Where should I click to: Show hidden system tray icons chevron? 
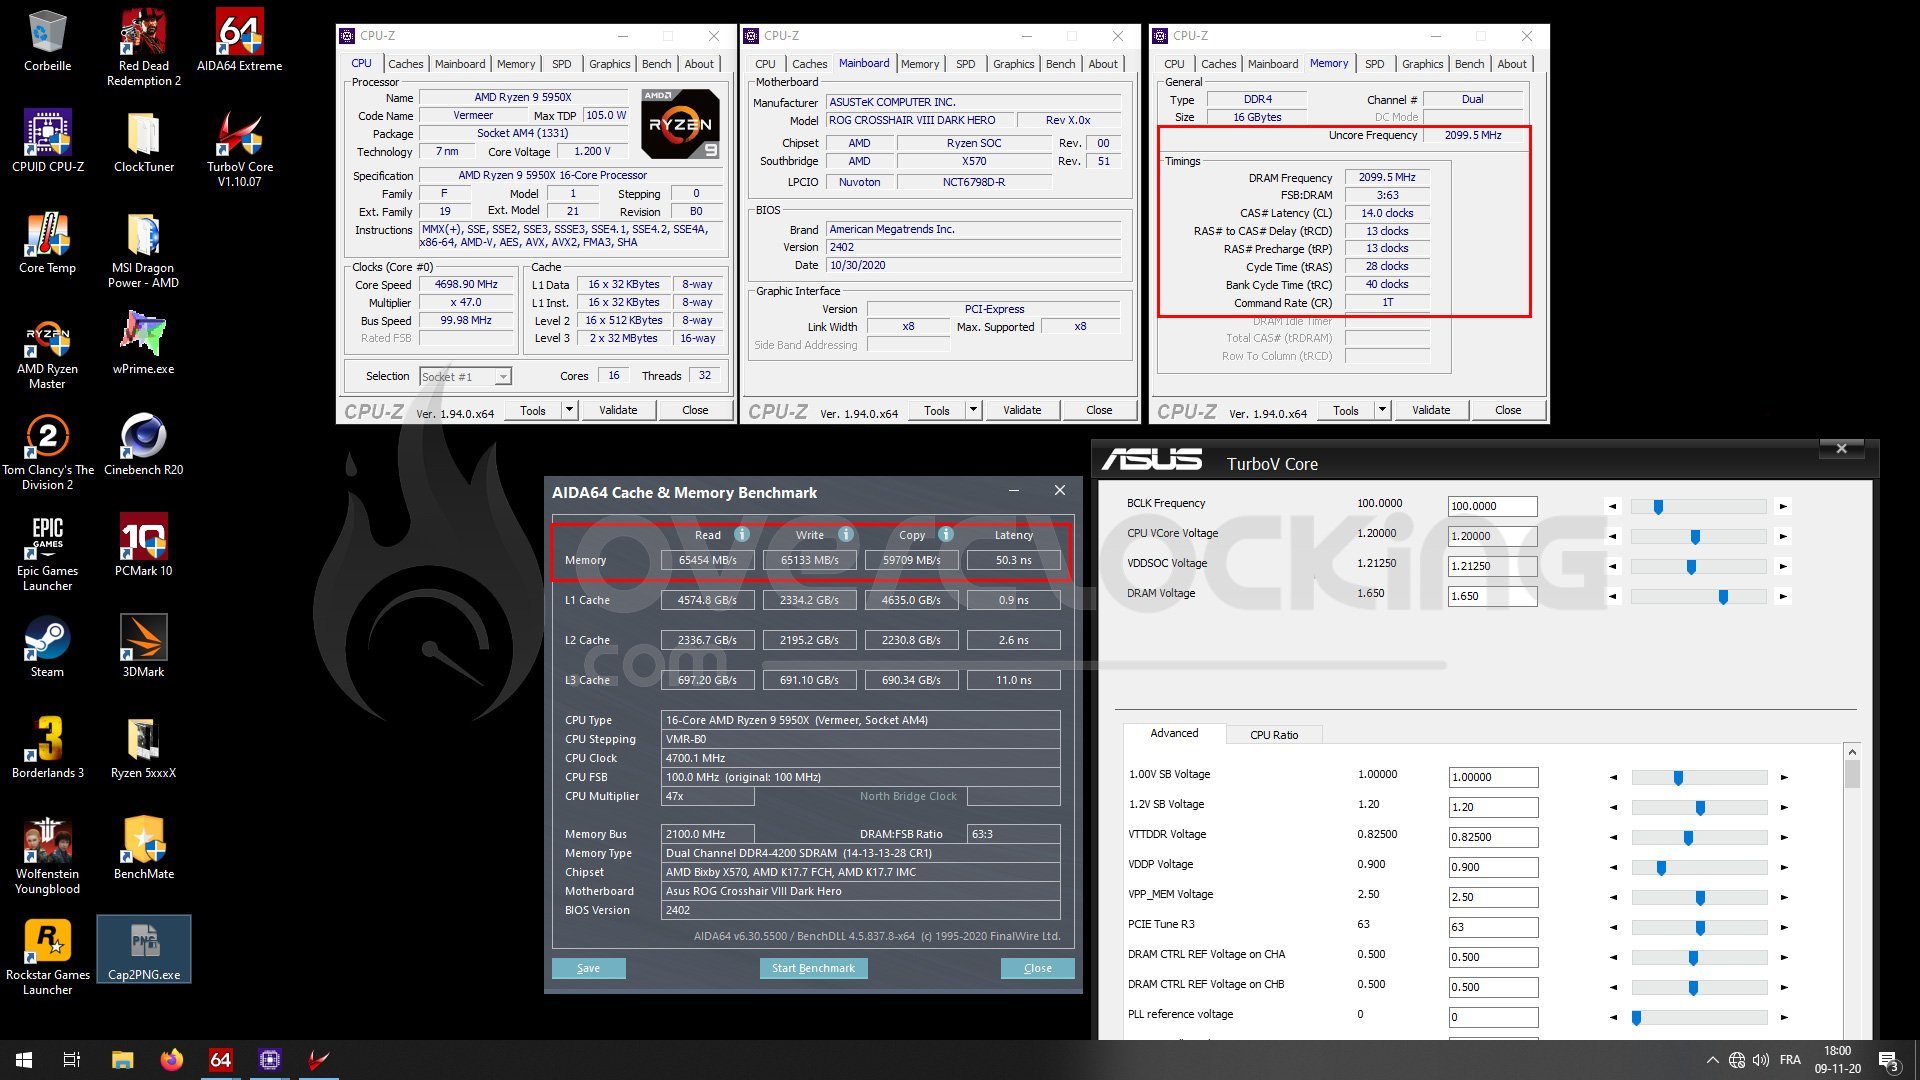[x=1712, y=1060]
